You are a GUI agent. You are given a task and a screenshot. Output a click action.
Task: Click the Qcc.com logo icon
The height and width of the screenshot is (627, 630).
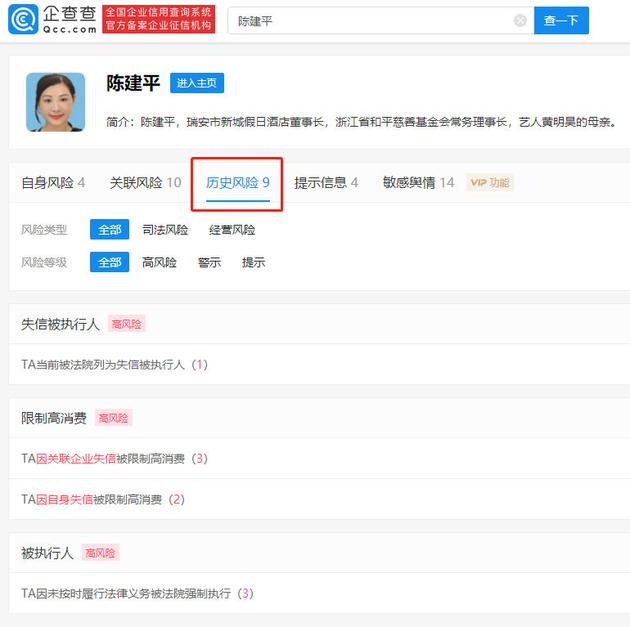click(x=24, y=20)
